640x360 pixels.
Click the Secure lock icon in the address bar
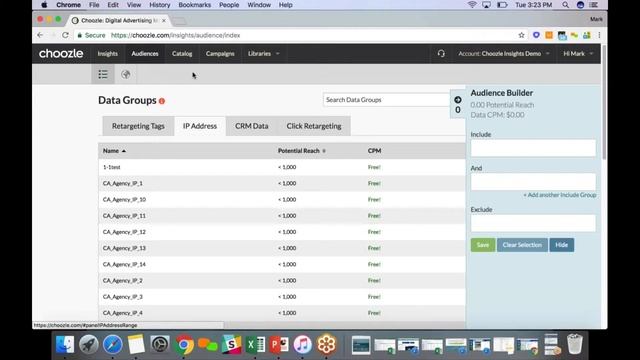80,36
